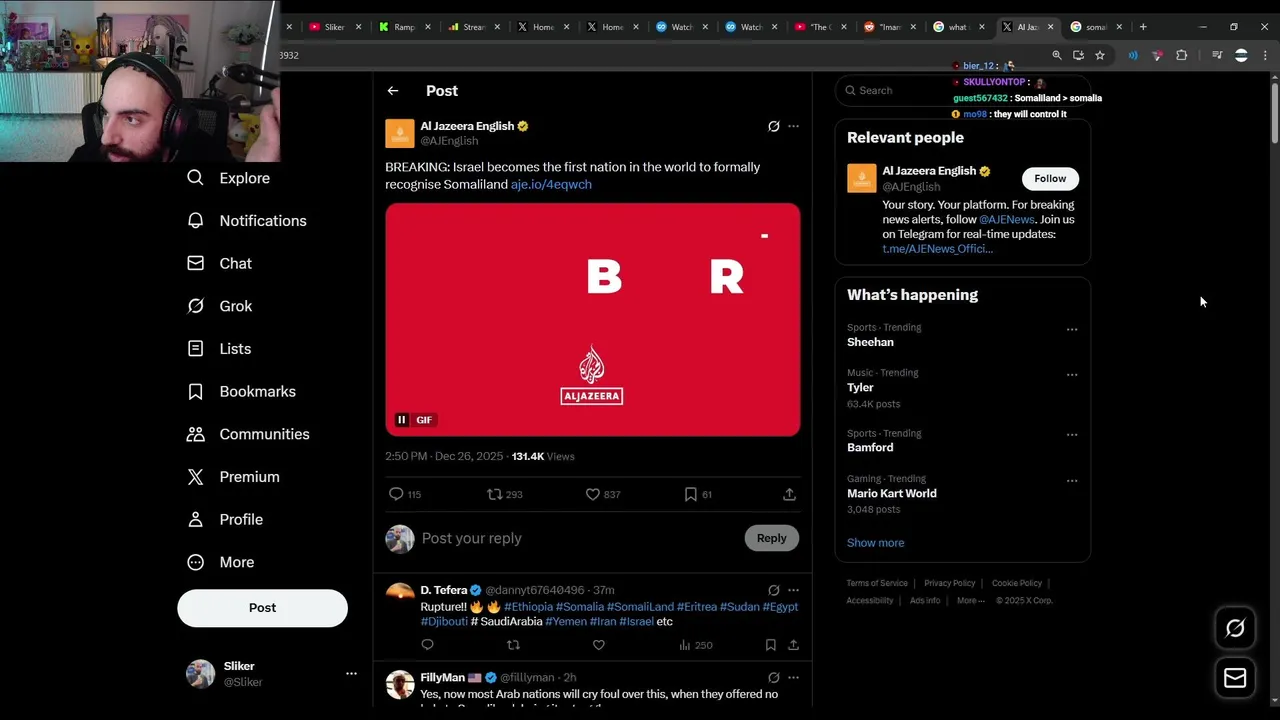Open options for Sheehan trend
1280x720 pixels.
coord(1072,329)
